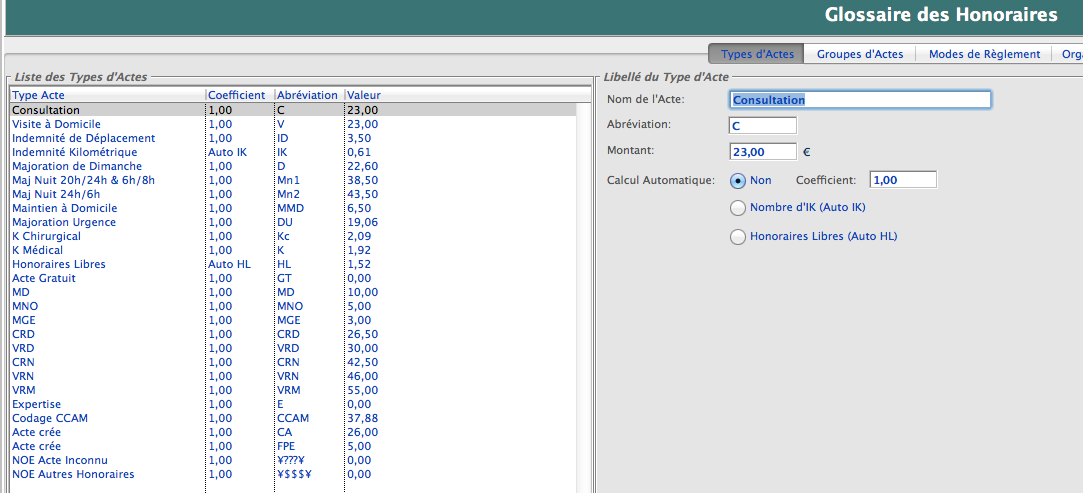Select the Acte Gratuit row

point(294,278)
